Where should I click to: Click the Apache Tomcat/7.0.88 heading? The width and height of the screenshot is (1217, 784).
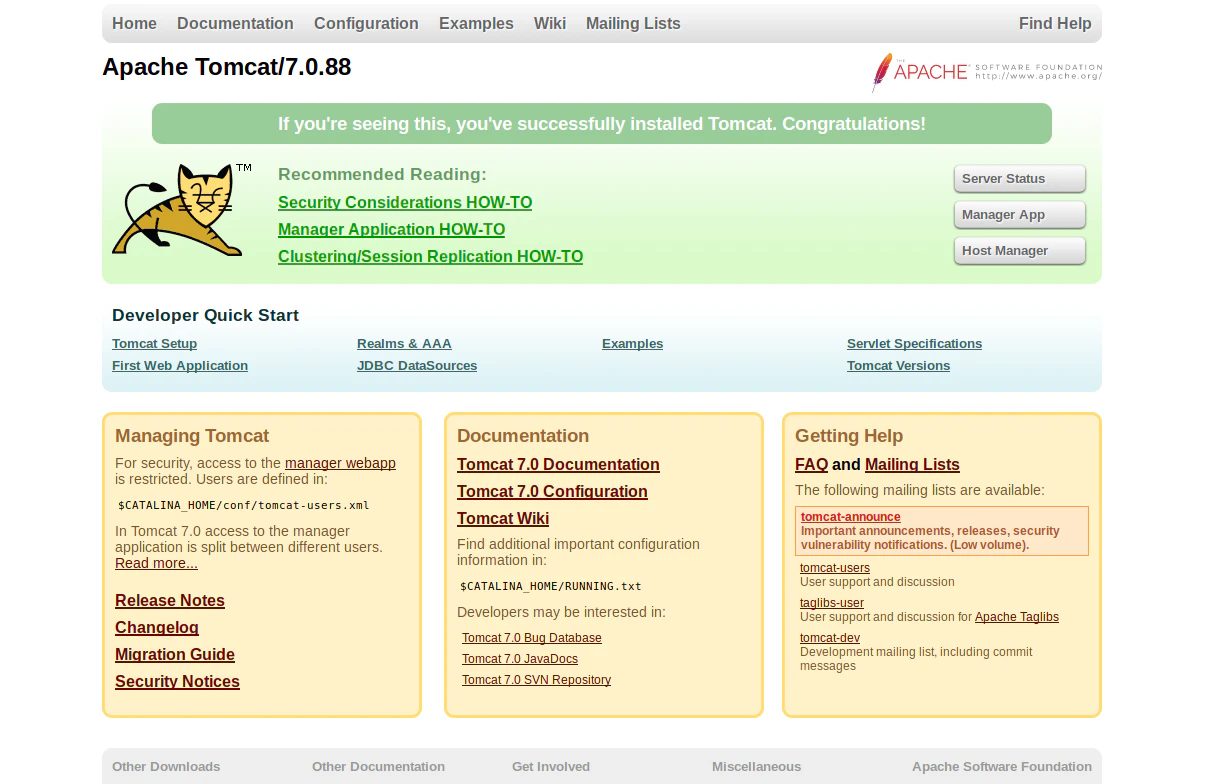(x=227, y=67)
